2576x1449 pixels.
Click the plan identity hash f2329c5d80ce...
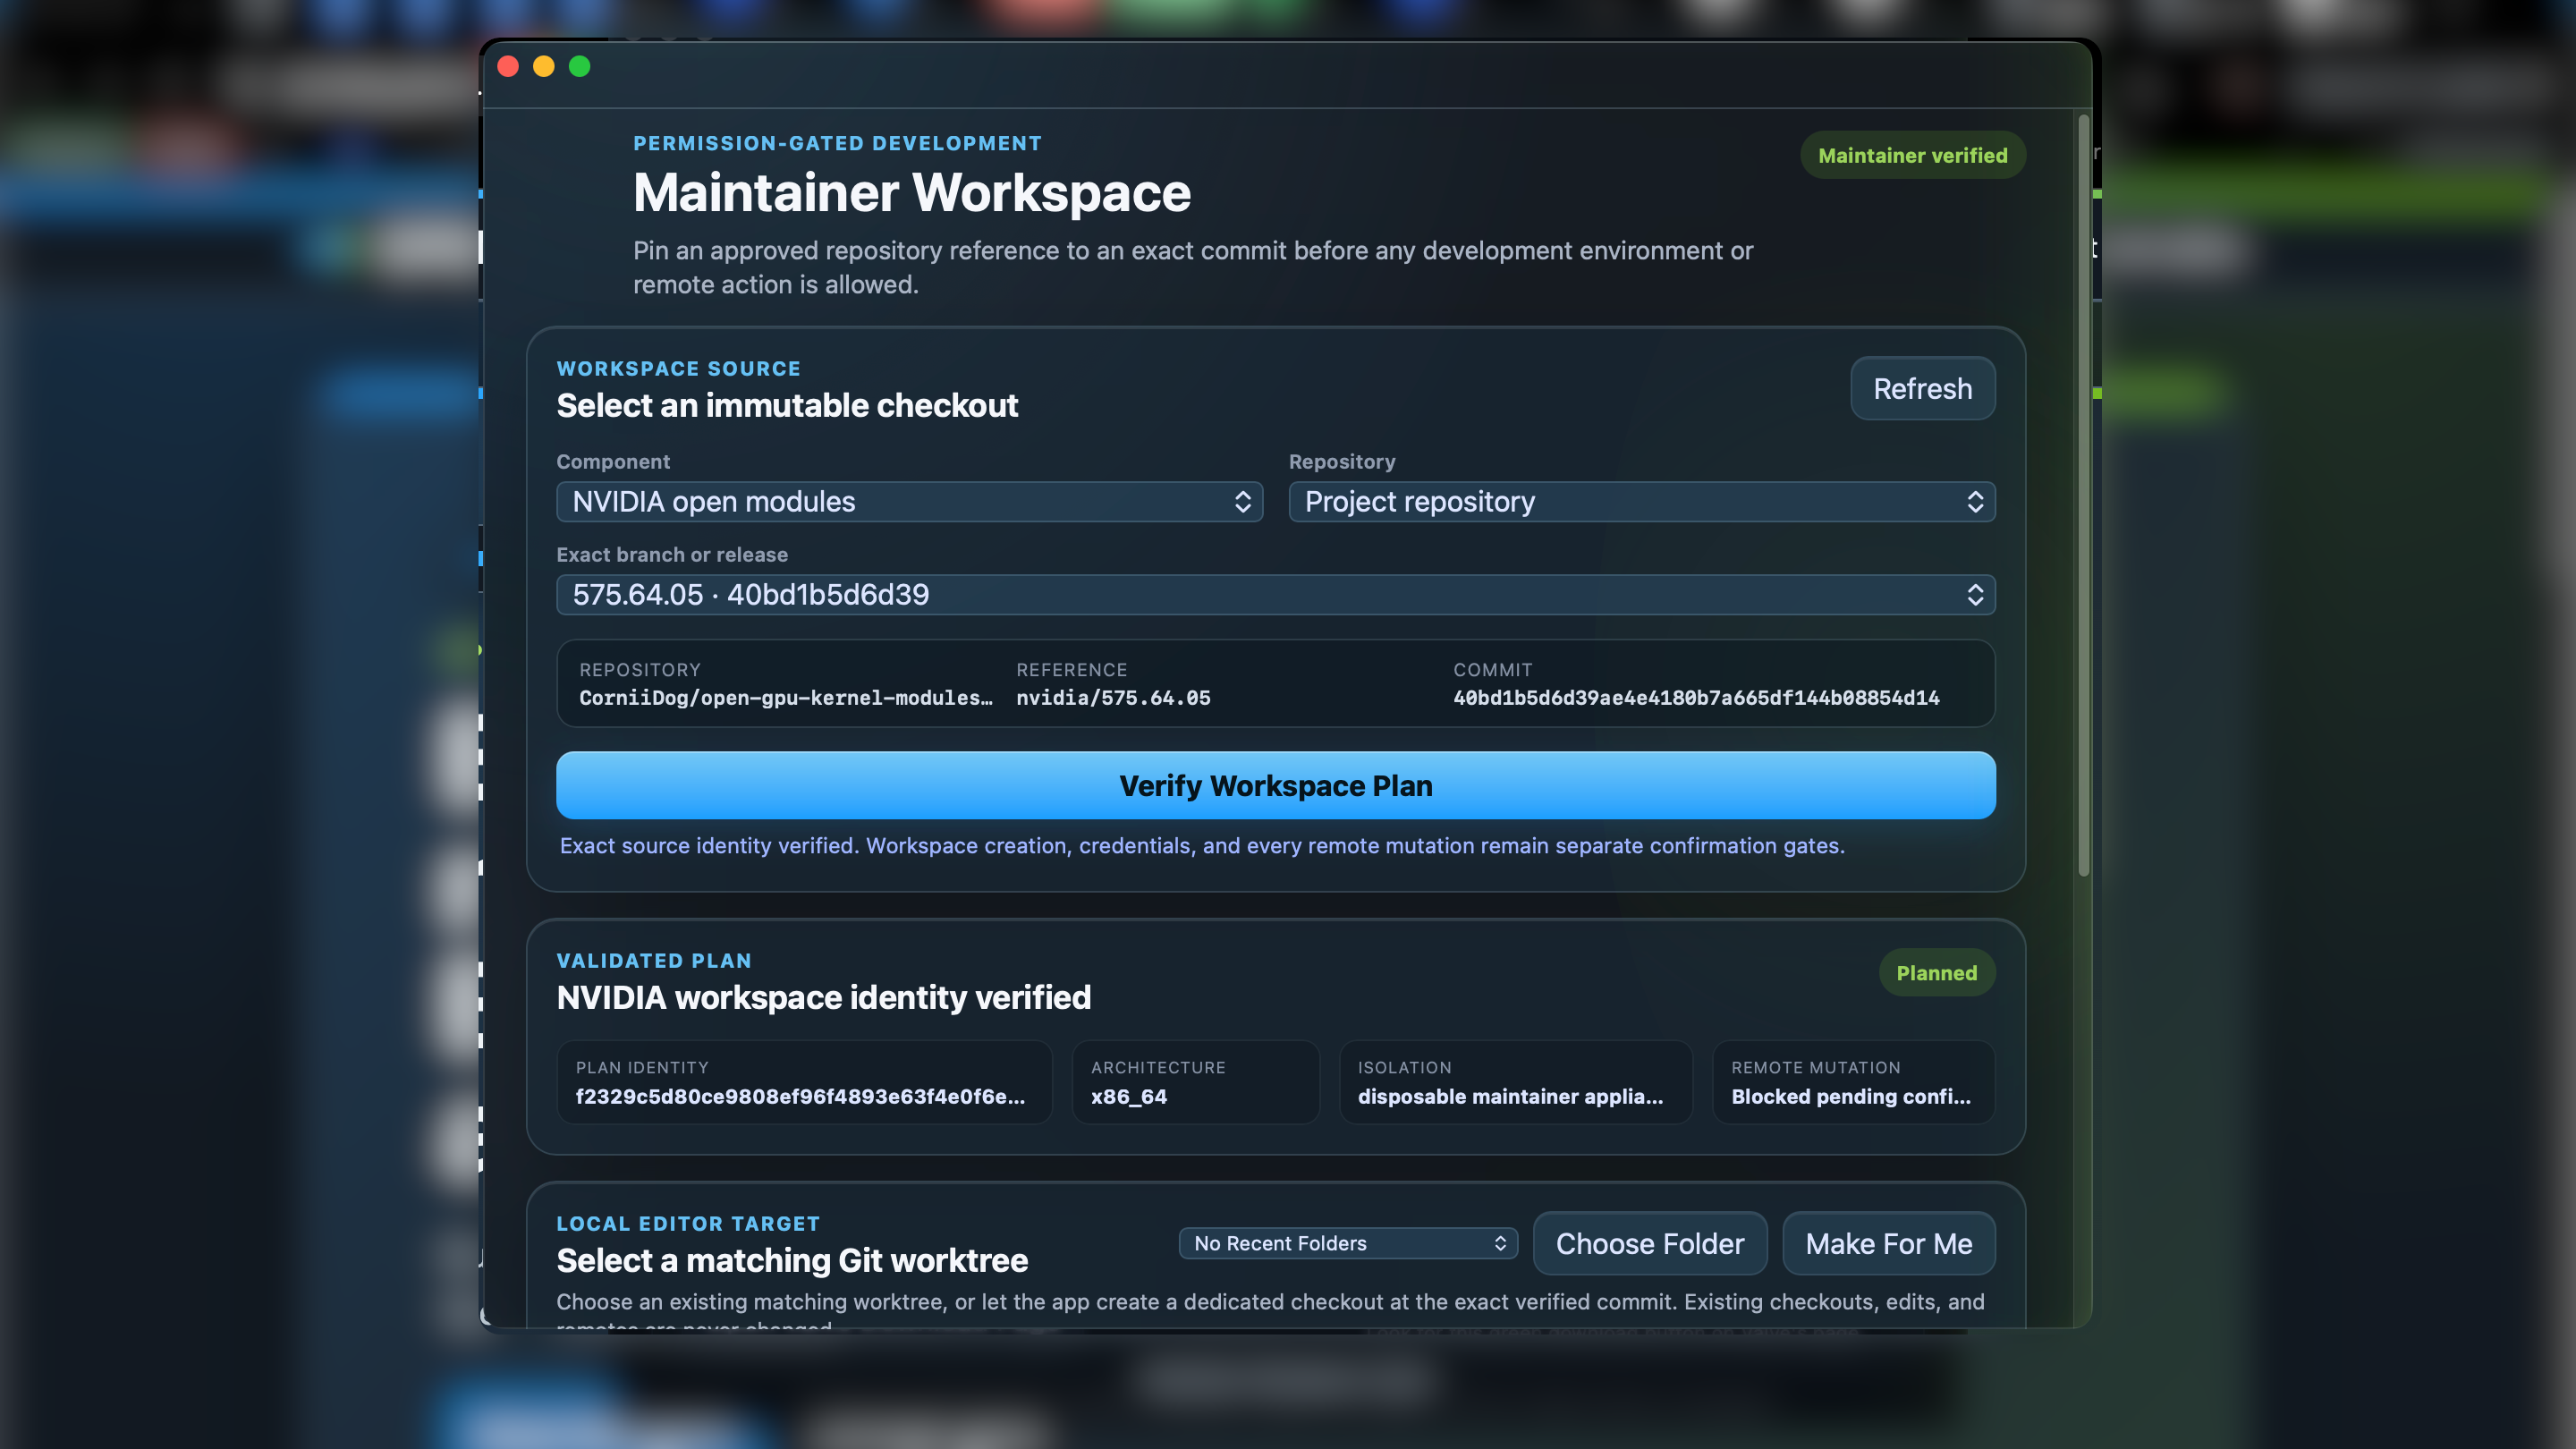800,1097
